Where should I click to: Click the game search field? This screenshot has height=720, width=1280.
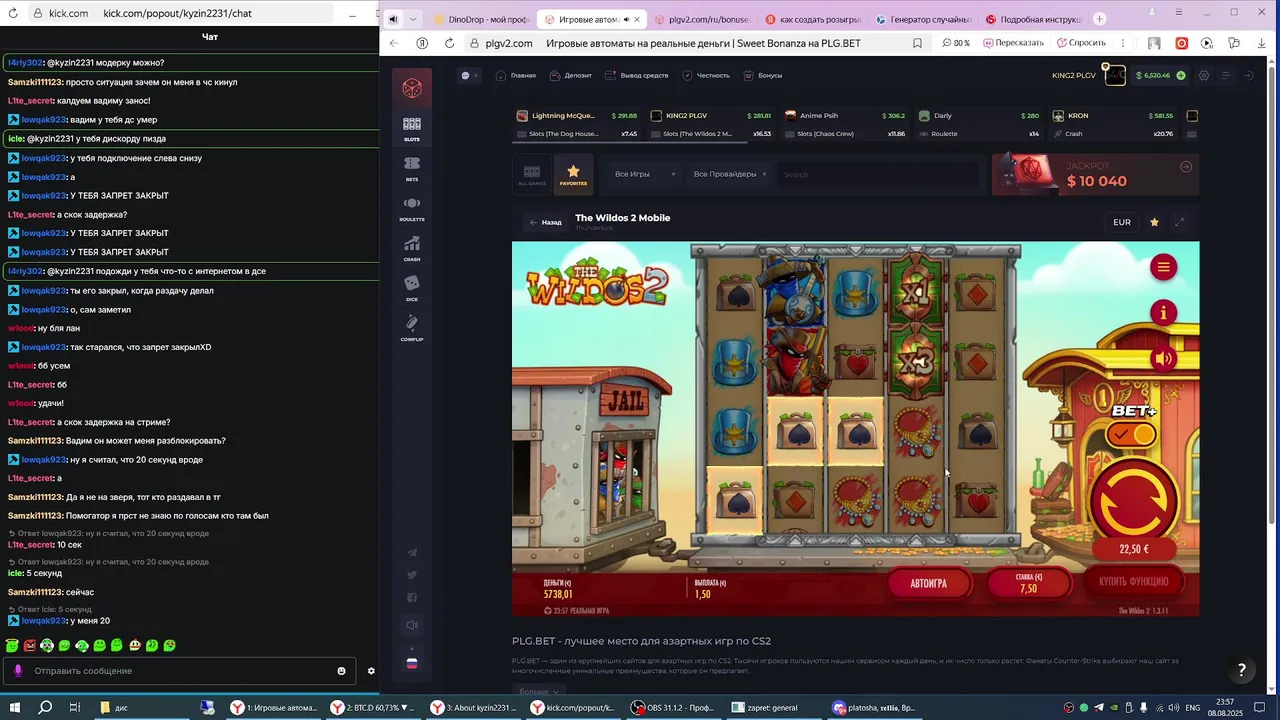point(880,174)
